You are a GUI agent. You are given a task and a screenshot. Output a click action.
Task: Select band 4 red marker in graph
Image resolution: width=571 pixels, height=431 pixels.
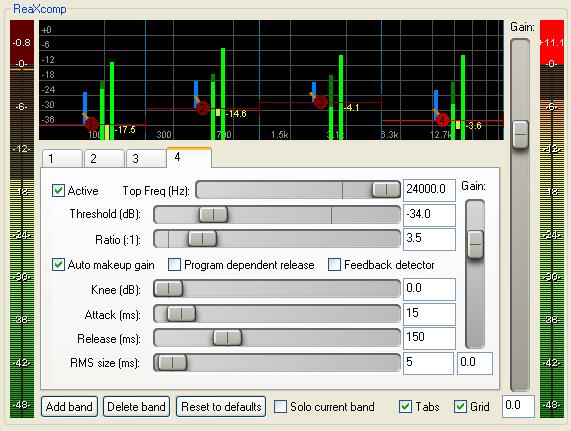[x=442, y=119]
